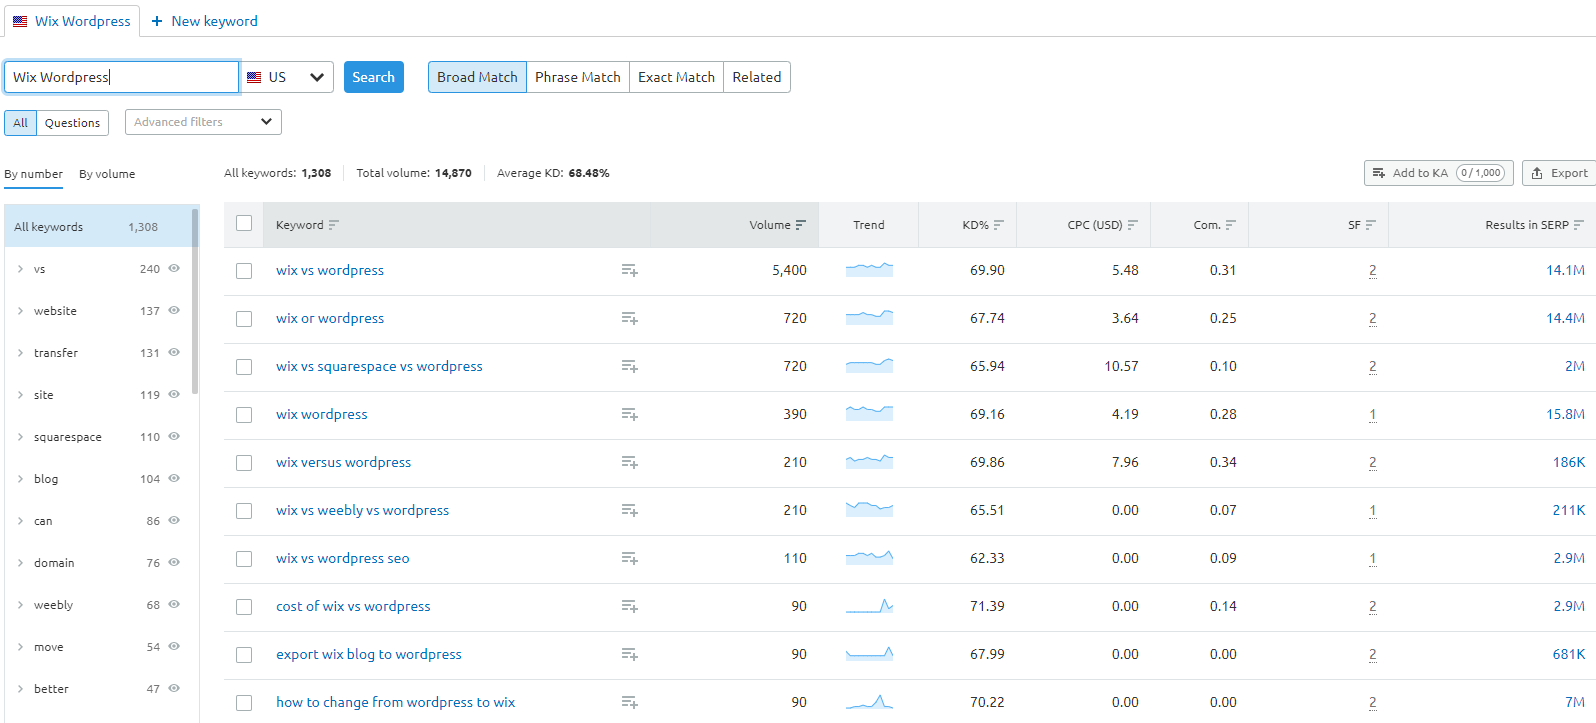1596x723 pixels.
Task: Check the 'wix versus wordpress' row checkbox
Action: pyautogui.click(x=244, y=463)
